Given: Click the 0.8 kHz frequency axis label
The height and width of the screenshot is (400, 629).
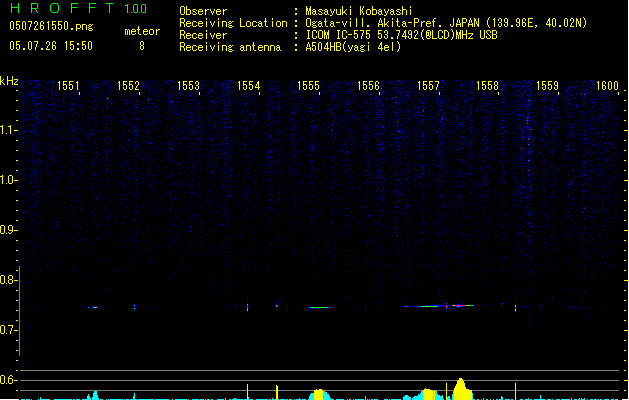Looking at the screenshot, I should [x=8, y=280].
